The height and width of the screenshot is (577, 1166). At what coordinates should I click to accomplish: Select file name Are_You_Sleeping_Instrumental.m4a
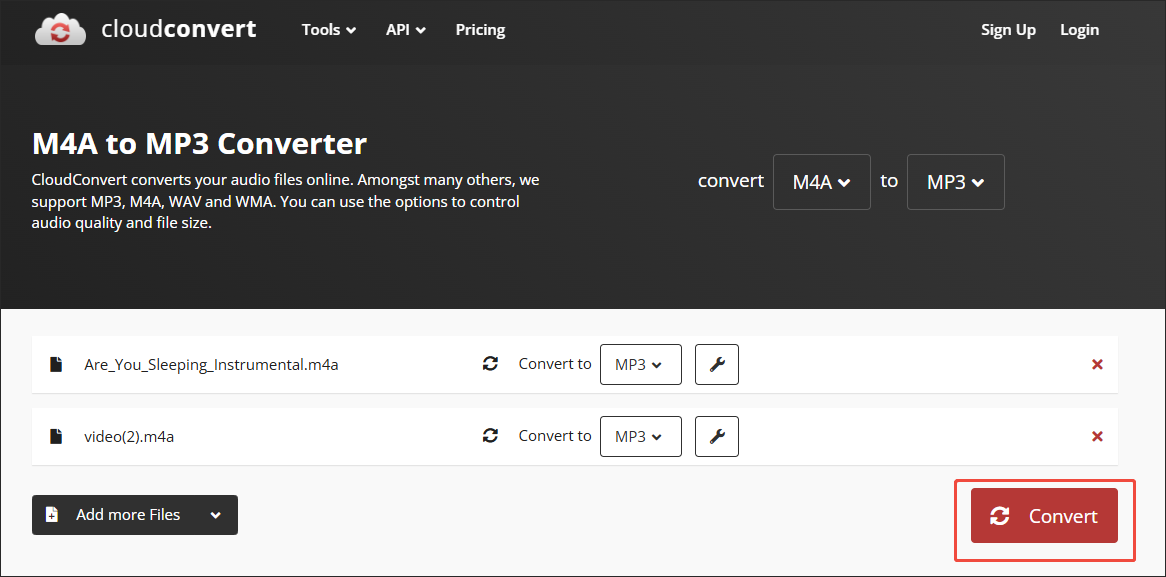(x=211, y=365)
